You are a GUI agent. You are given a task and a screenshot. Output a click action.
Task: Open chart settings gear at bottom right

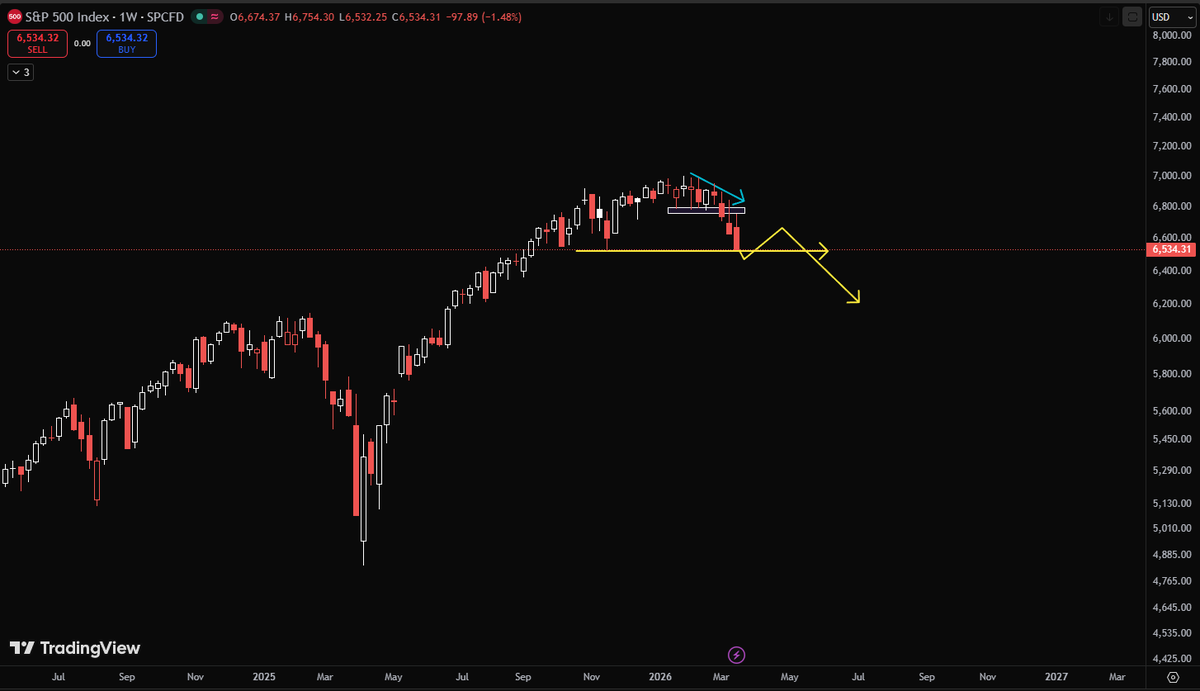coord(1174,677)
